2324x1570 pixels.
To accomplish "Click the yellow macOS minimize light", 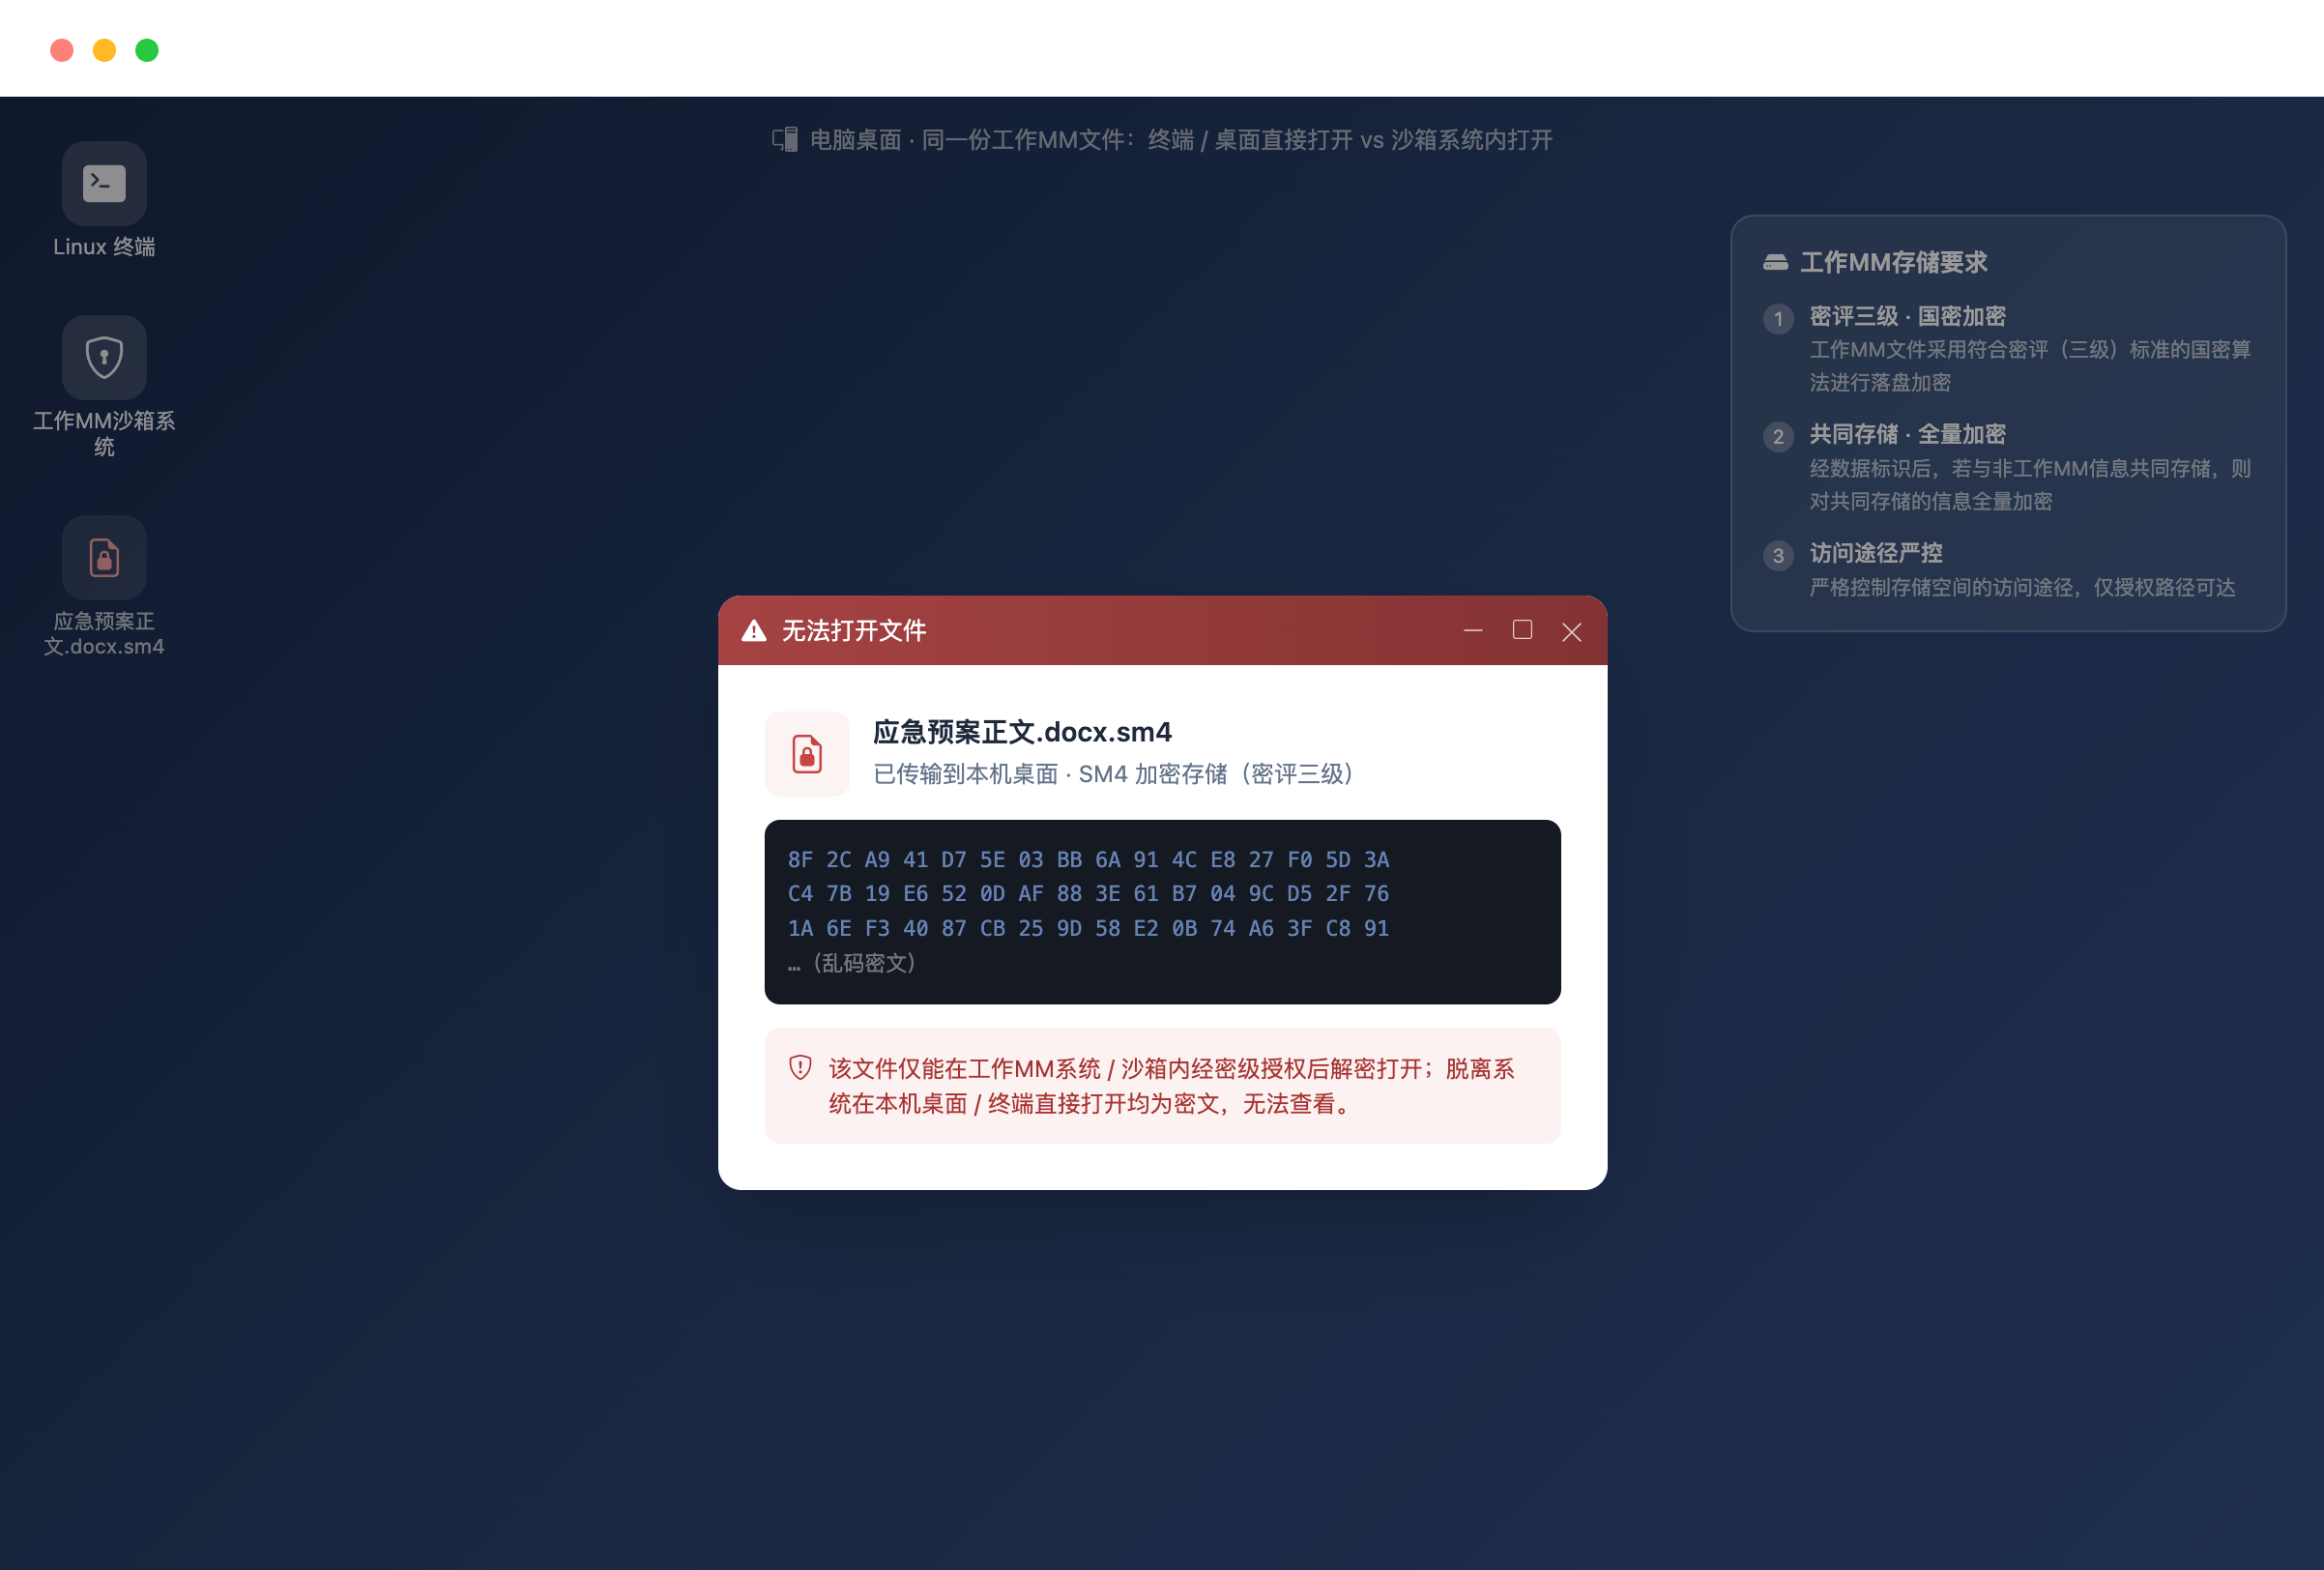I will [x=104, y=50].
